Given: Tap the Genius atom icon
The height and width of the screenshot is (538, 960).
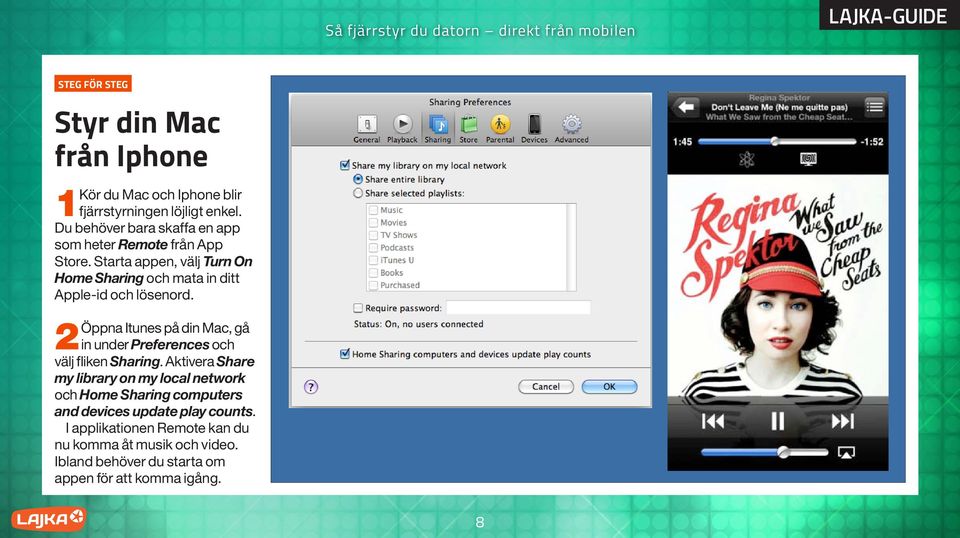Looking at the screenshot, I should 746,160.
